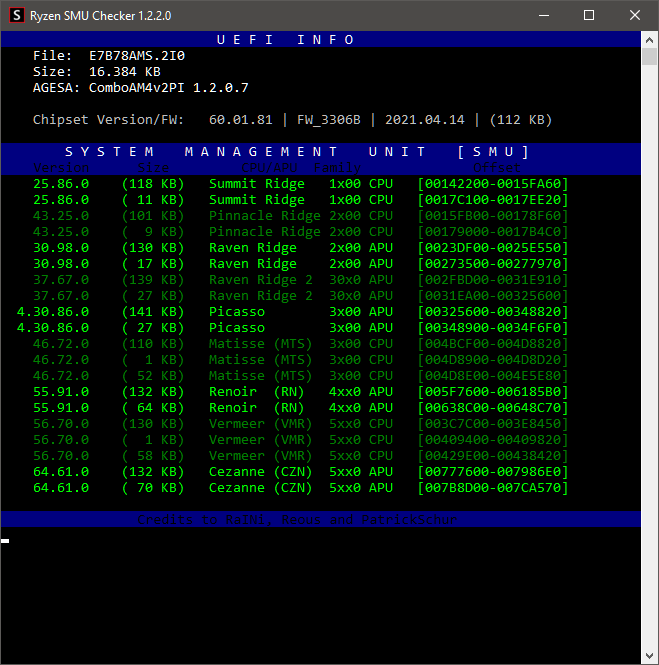Click the Ryzen SMU Checker app icon

(17, 15)
